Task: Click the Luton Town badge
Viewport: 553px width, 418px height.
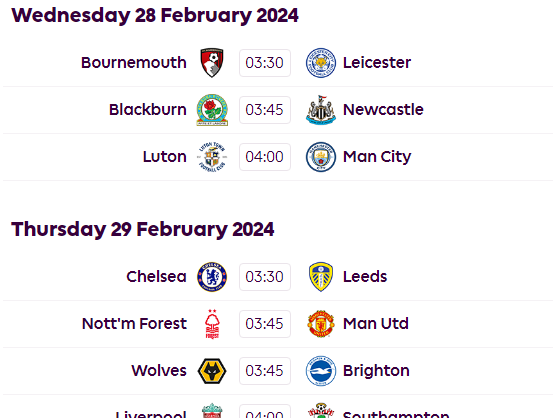Action: [x=212, y=157]
